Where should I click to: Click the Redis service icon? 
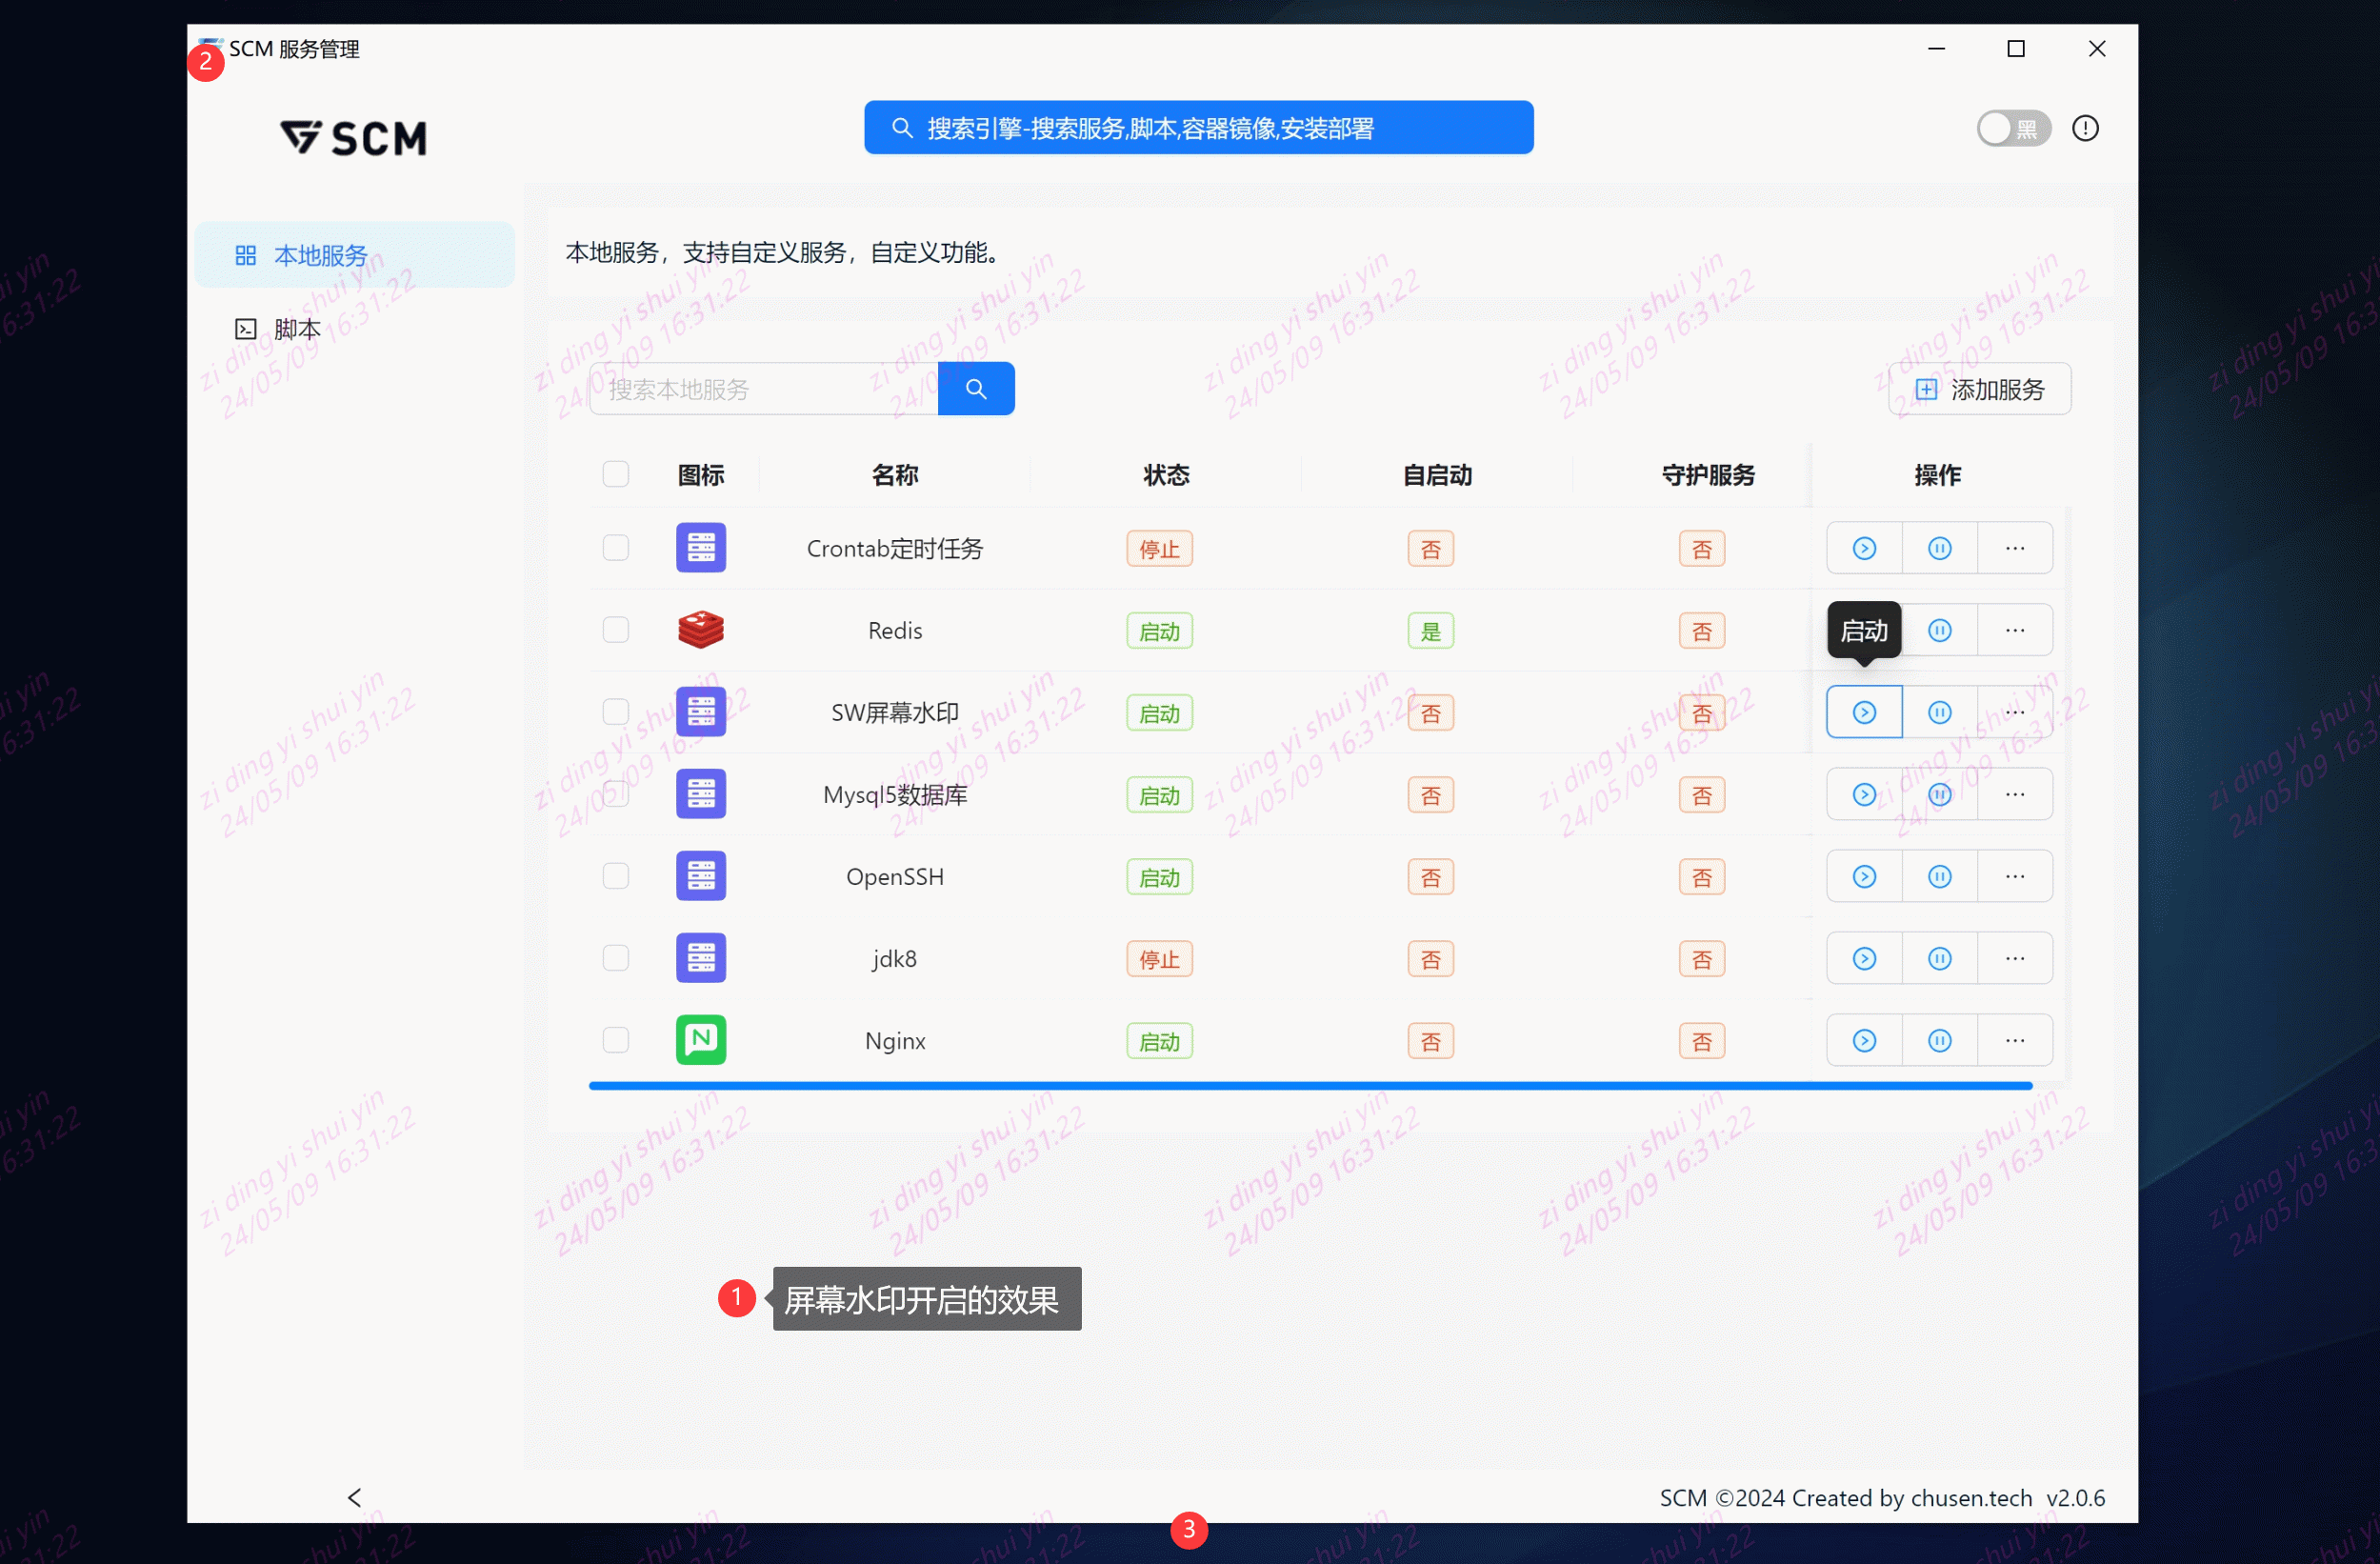(x=700, y=629)
